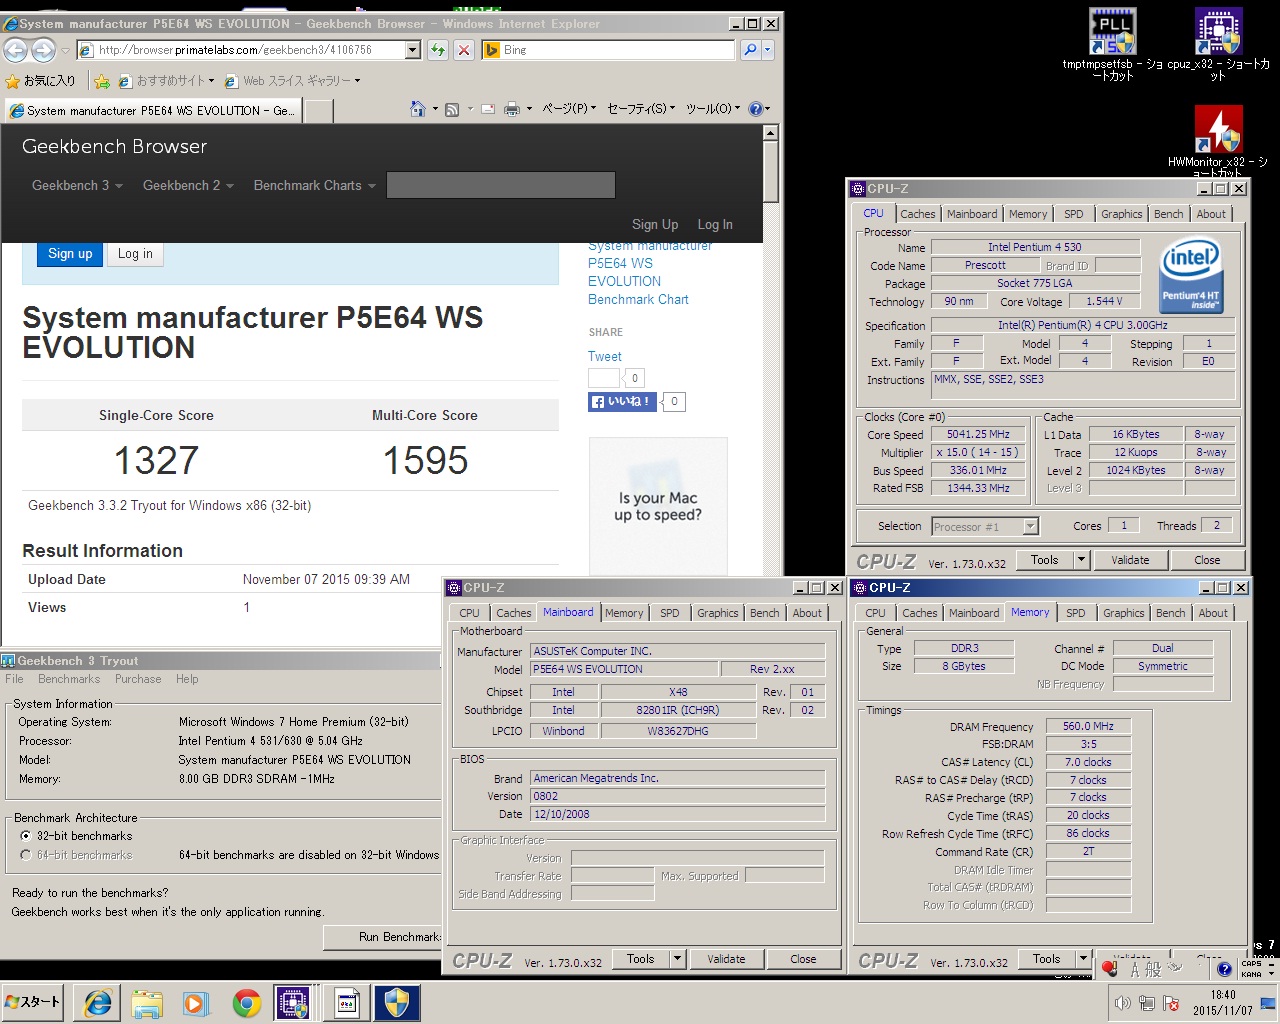Open Windows Media Player from taskbar
Image resolution: width=1280 pixels, height=1024 pixels.
195,1003
